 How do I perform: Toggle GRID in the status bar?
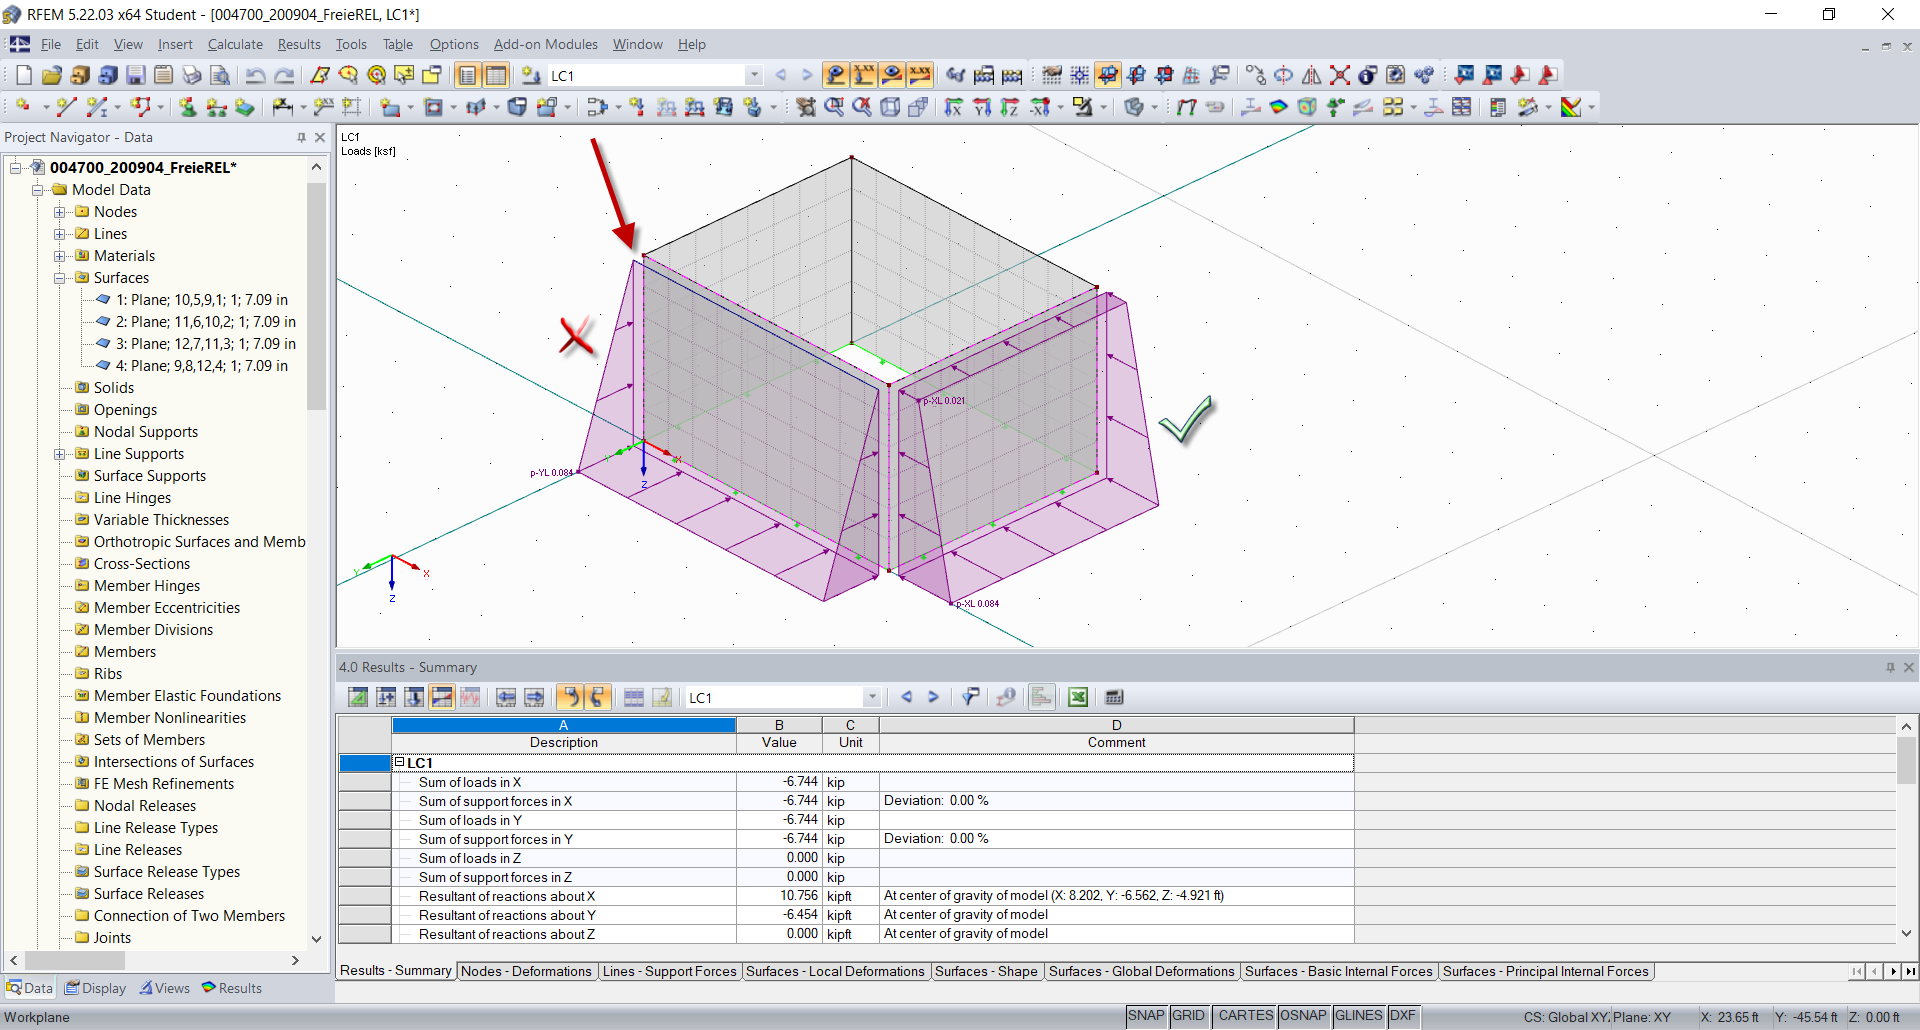pos(1188,1016)
